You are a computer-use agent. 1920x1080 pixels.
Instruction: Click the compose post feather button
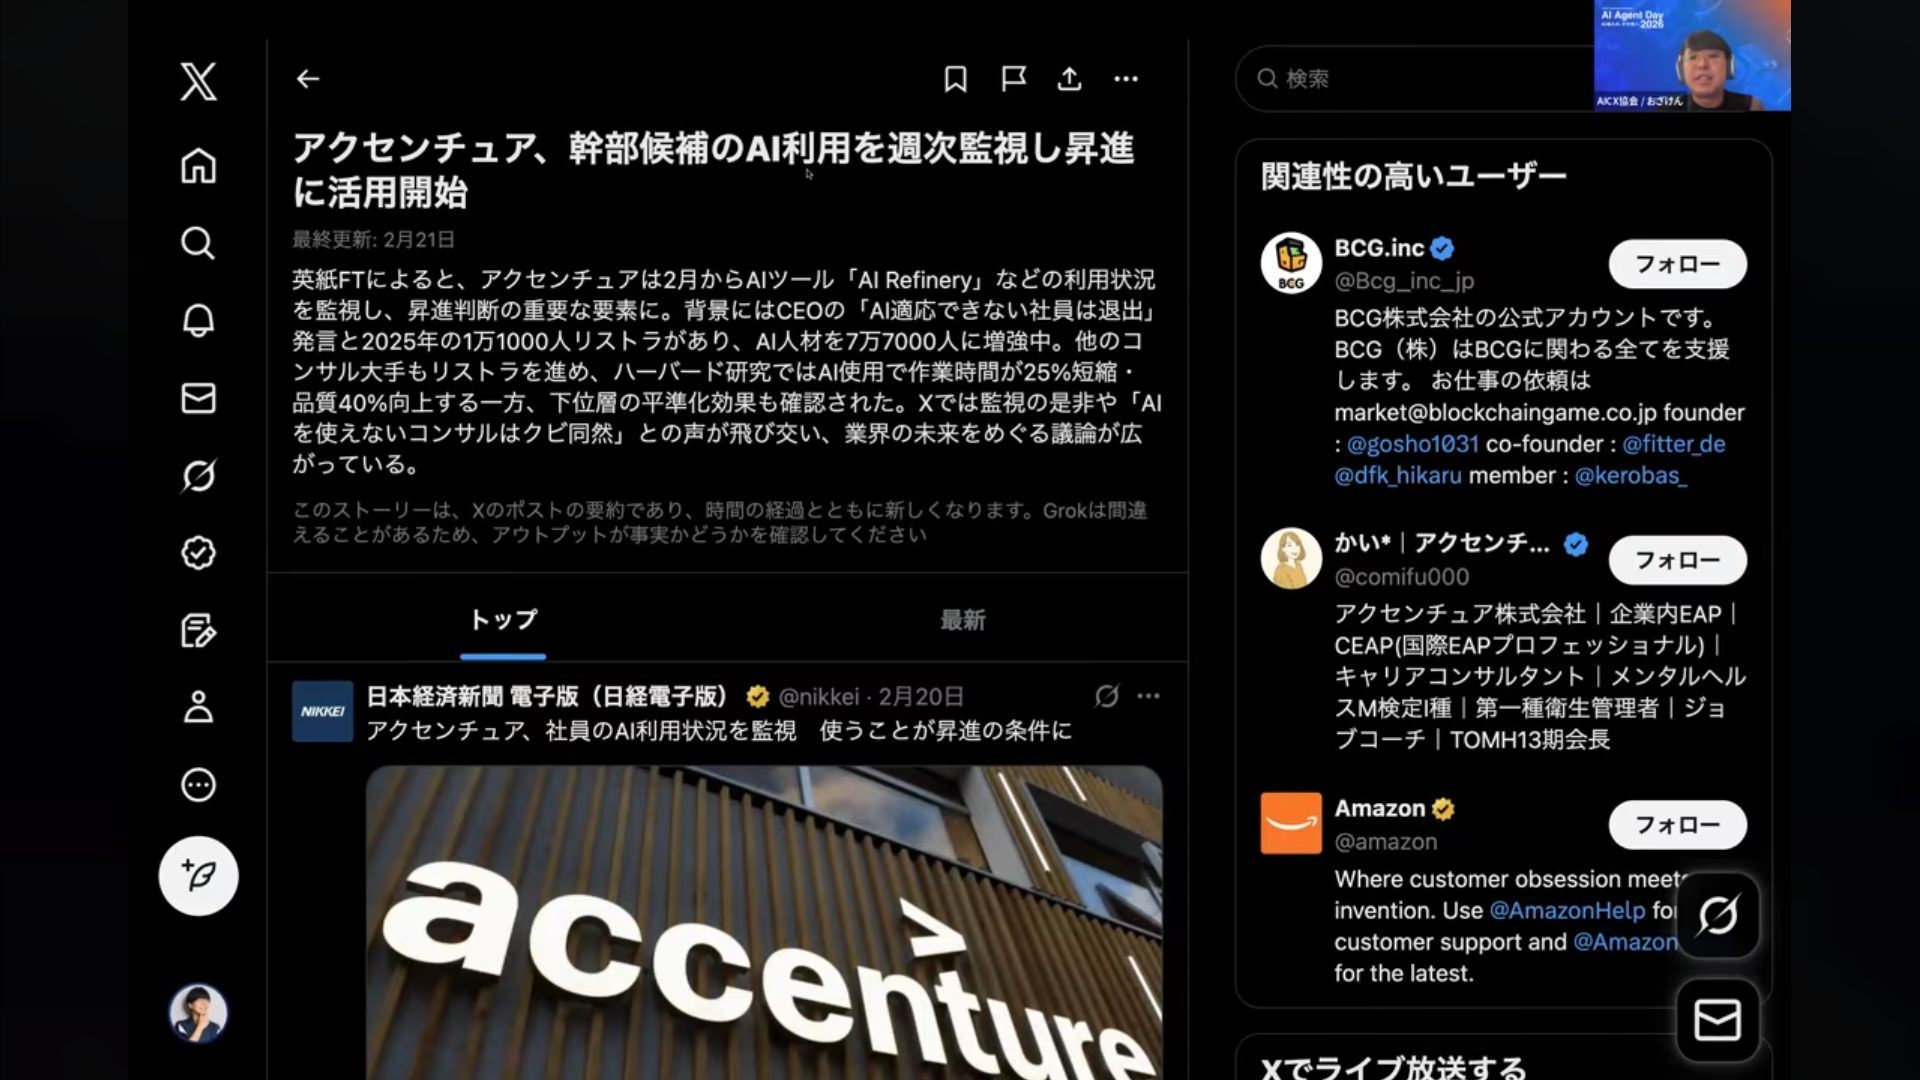pyautogui.click(x=198, y=876)
